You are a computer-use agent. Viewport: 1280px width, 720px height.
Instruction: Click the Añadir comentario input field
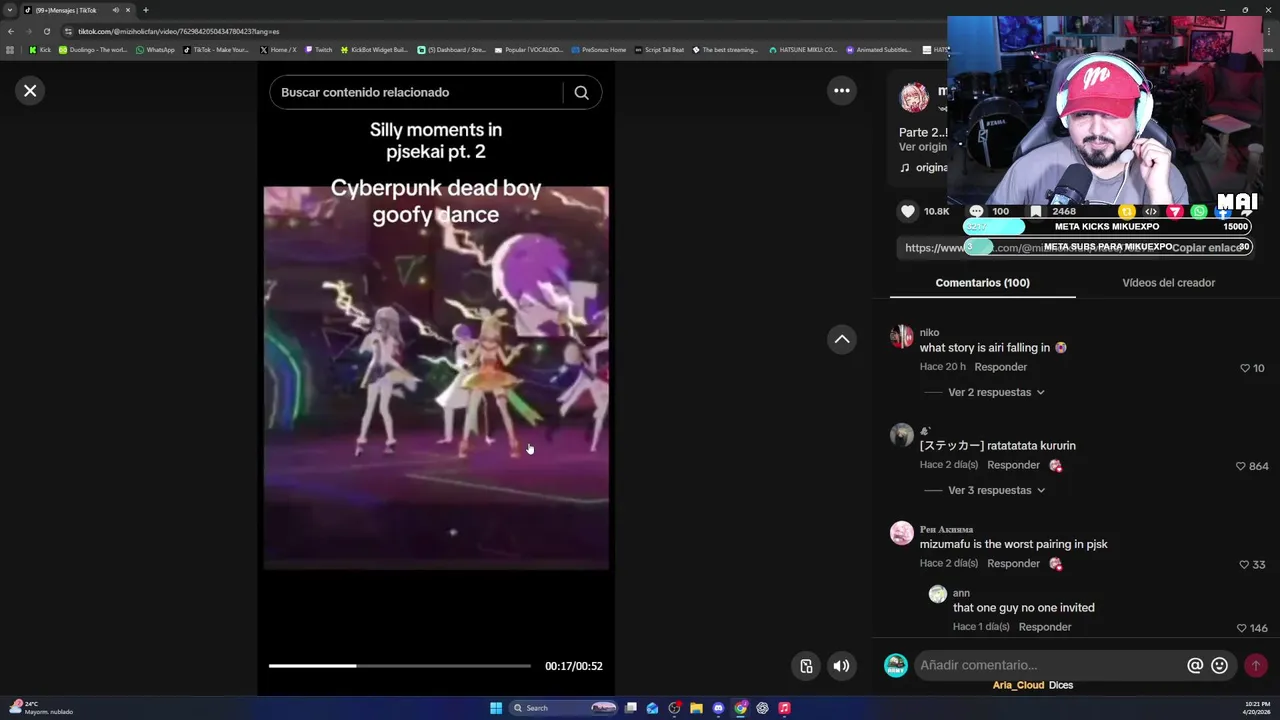[1050, 665]
